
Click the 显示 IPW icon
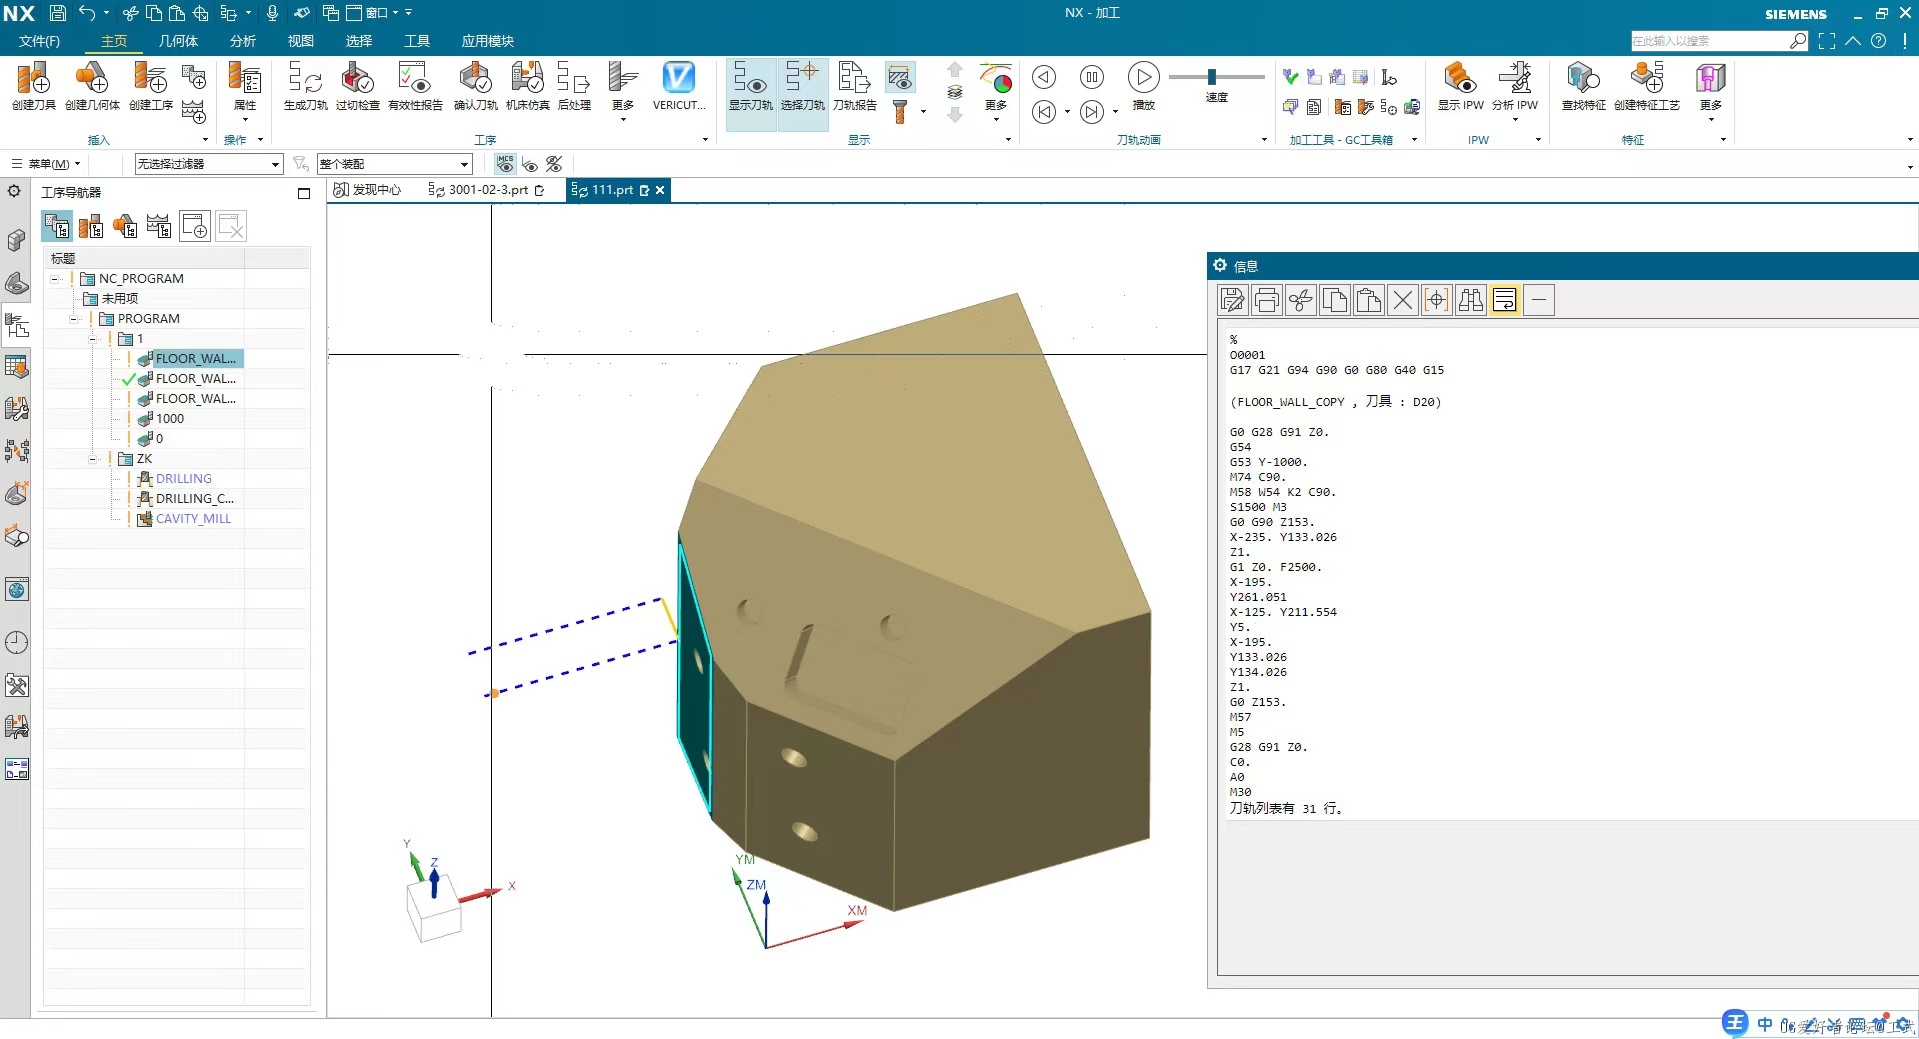[x=1460, y=86]
